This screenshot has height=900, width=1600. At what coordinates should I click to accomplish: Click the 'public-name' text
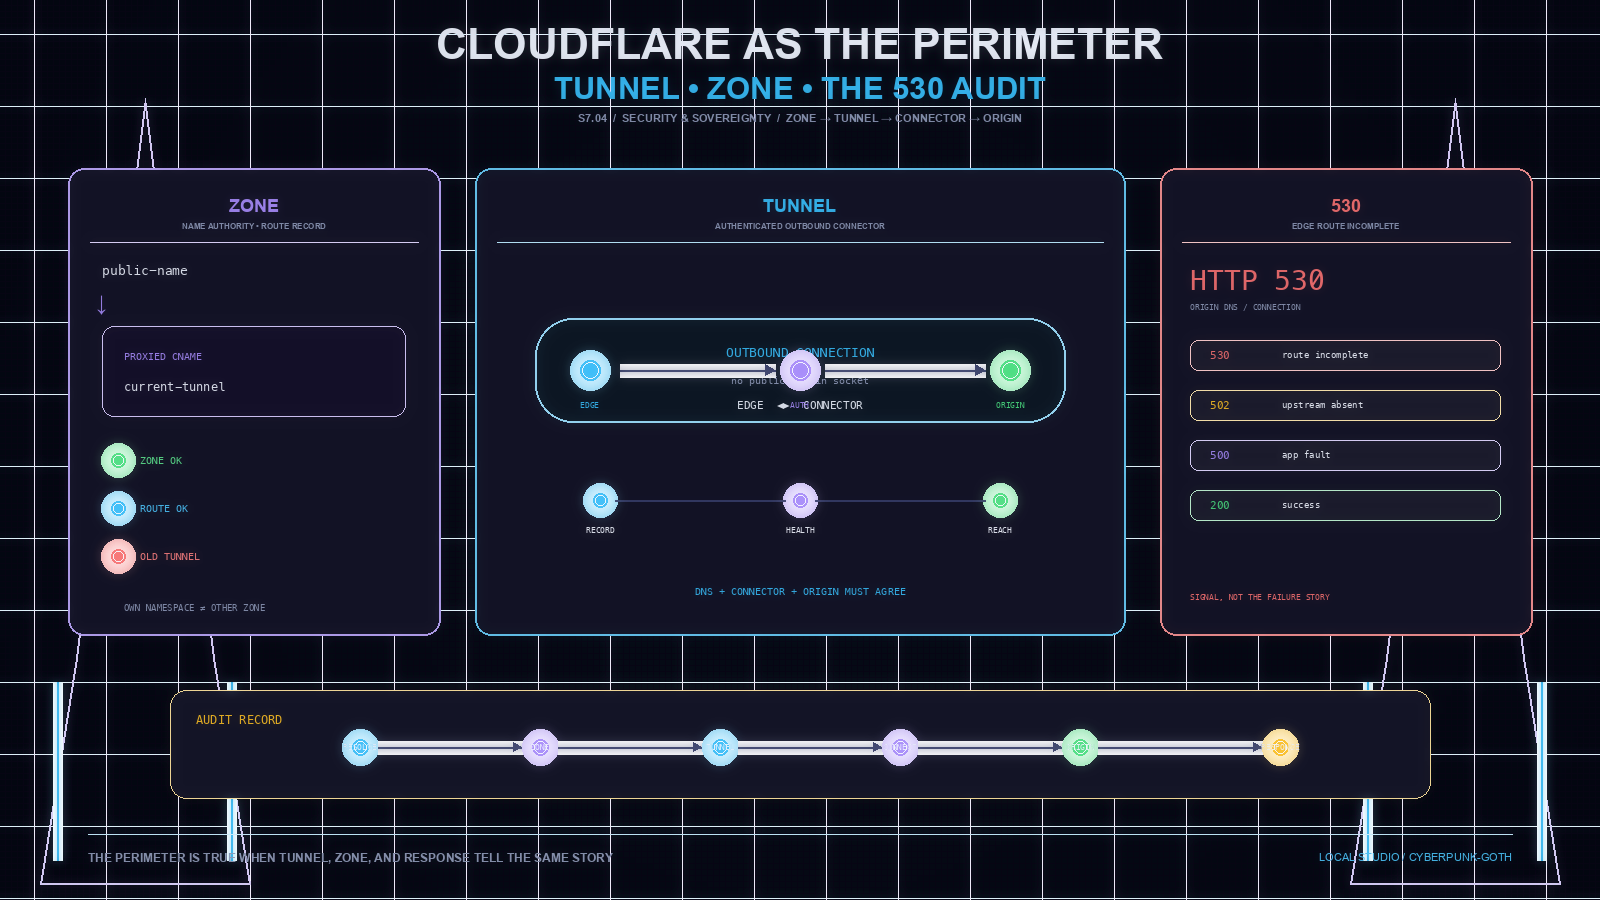tap(145, 271)
